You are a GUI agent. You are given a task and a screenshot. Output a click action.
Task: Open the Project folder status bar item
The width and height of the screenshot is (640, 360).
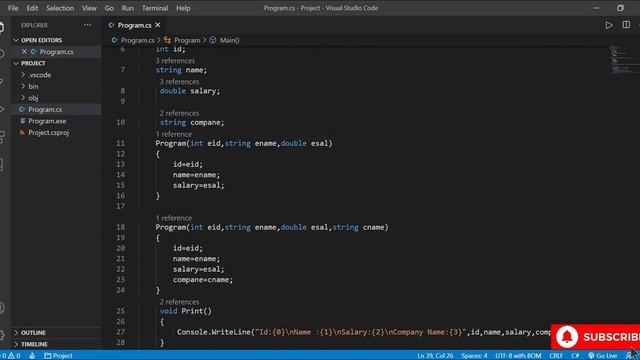58,356
